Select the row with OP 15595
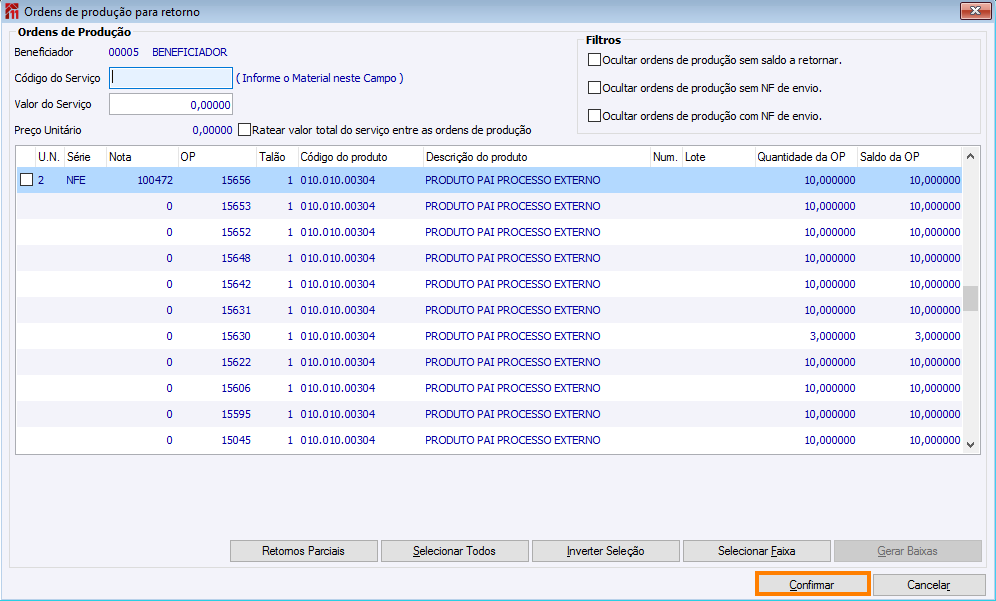Viewport: 996px width, 601px height. coord(489,414)
